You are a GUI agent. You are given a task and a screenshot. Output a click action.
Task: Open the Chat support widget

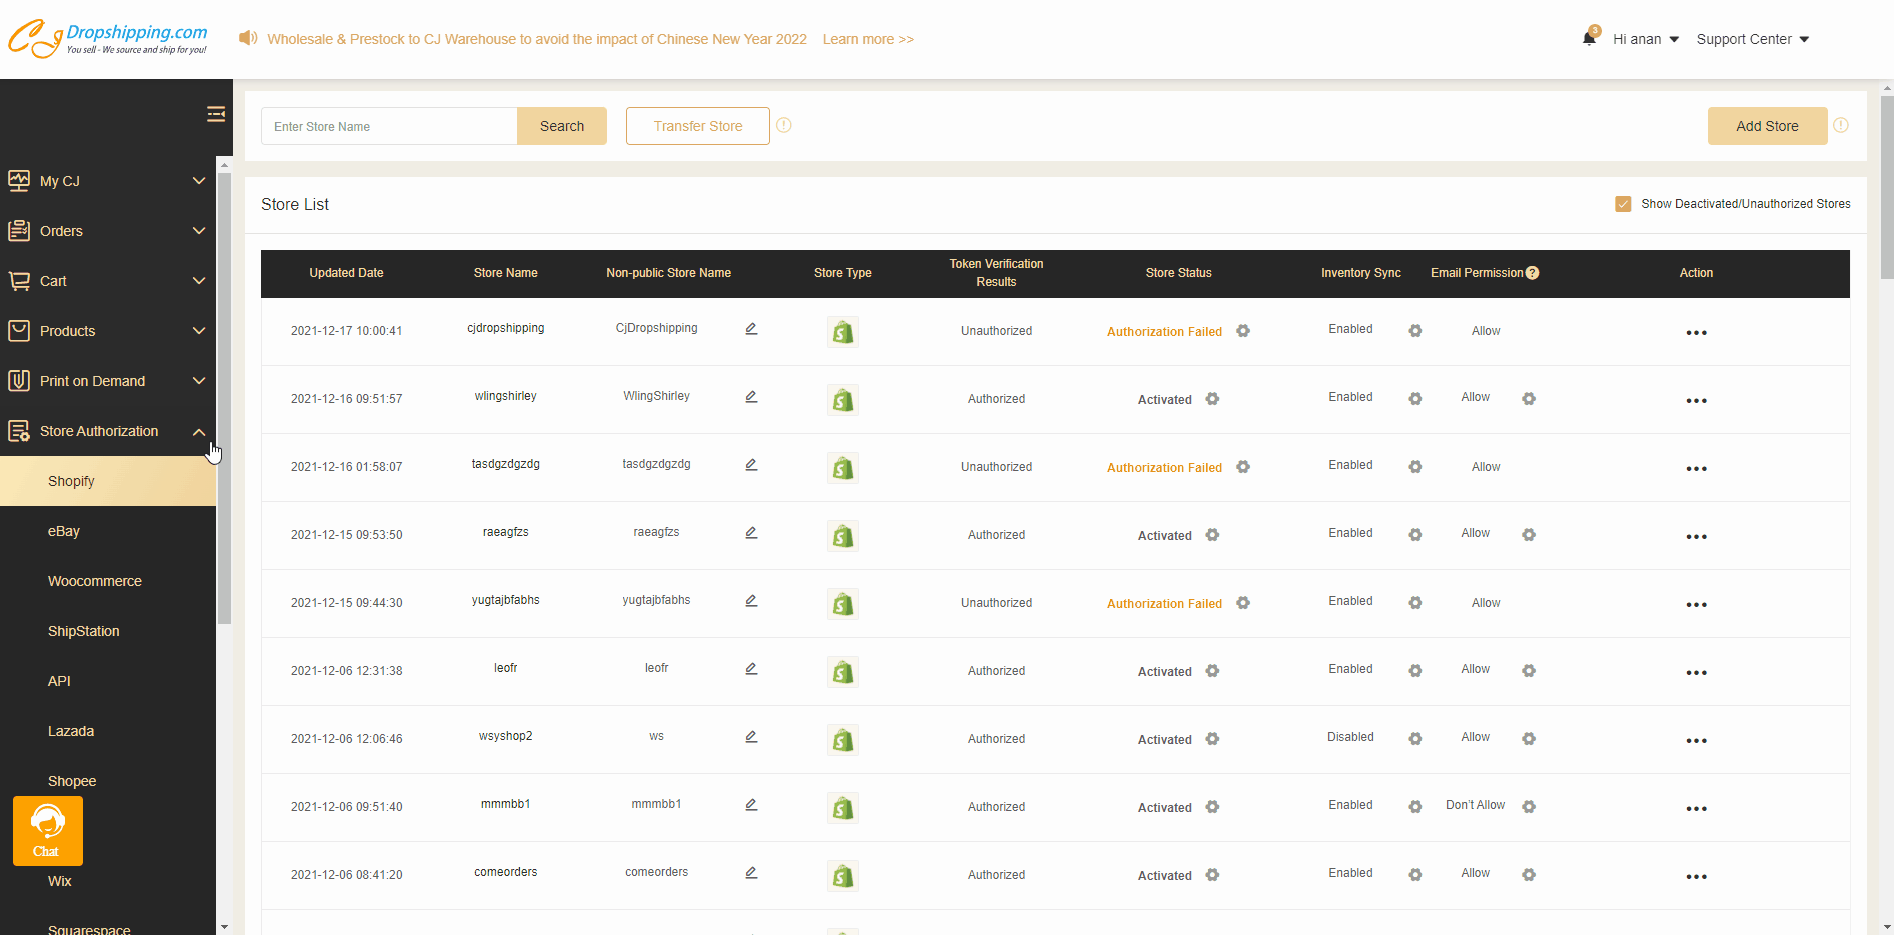47,830
